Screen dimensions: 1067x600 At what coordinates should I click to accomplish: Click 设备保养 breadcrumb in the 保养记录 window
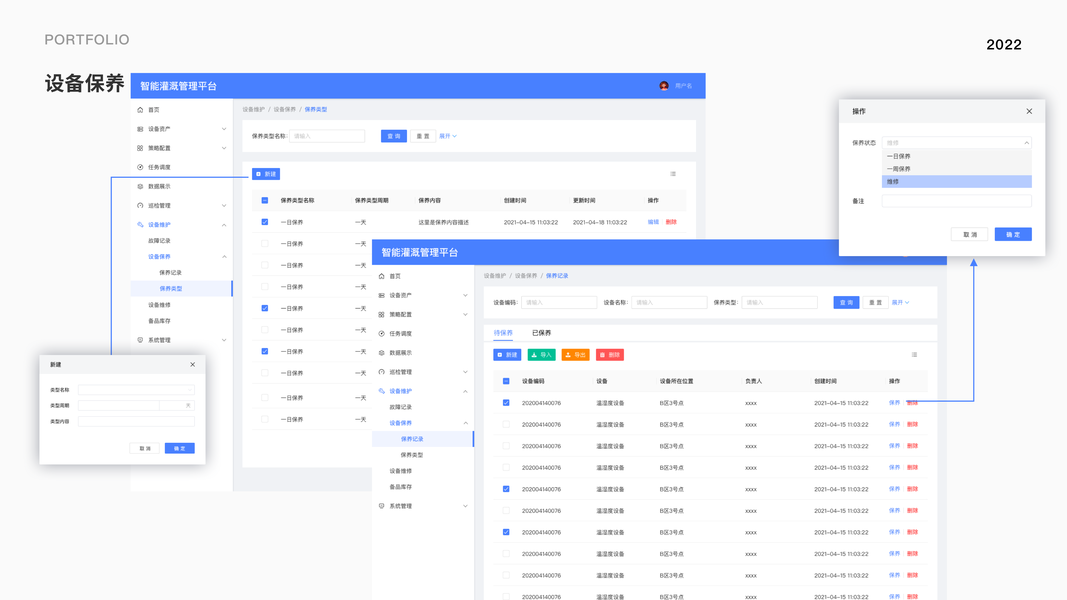[525, 276]
